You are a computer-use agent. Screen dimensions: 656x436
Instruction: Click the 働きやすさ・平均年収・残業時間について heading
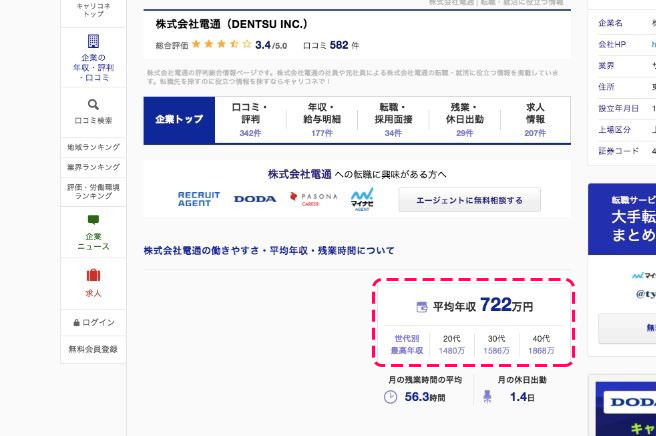pyautogui.click(x=269, y=251)
